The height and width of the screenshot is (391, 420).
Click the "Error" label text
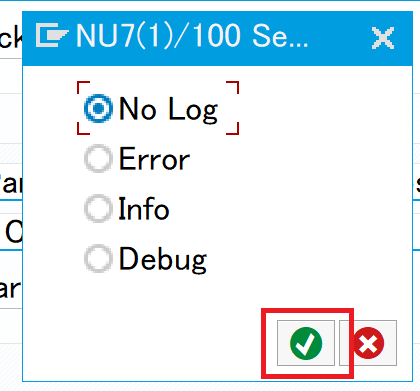pos(154,159)
